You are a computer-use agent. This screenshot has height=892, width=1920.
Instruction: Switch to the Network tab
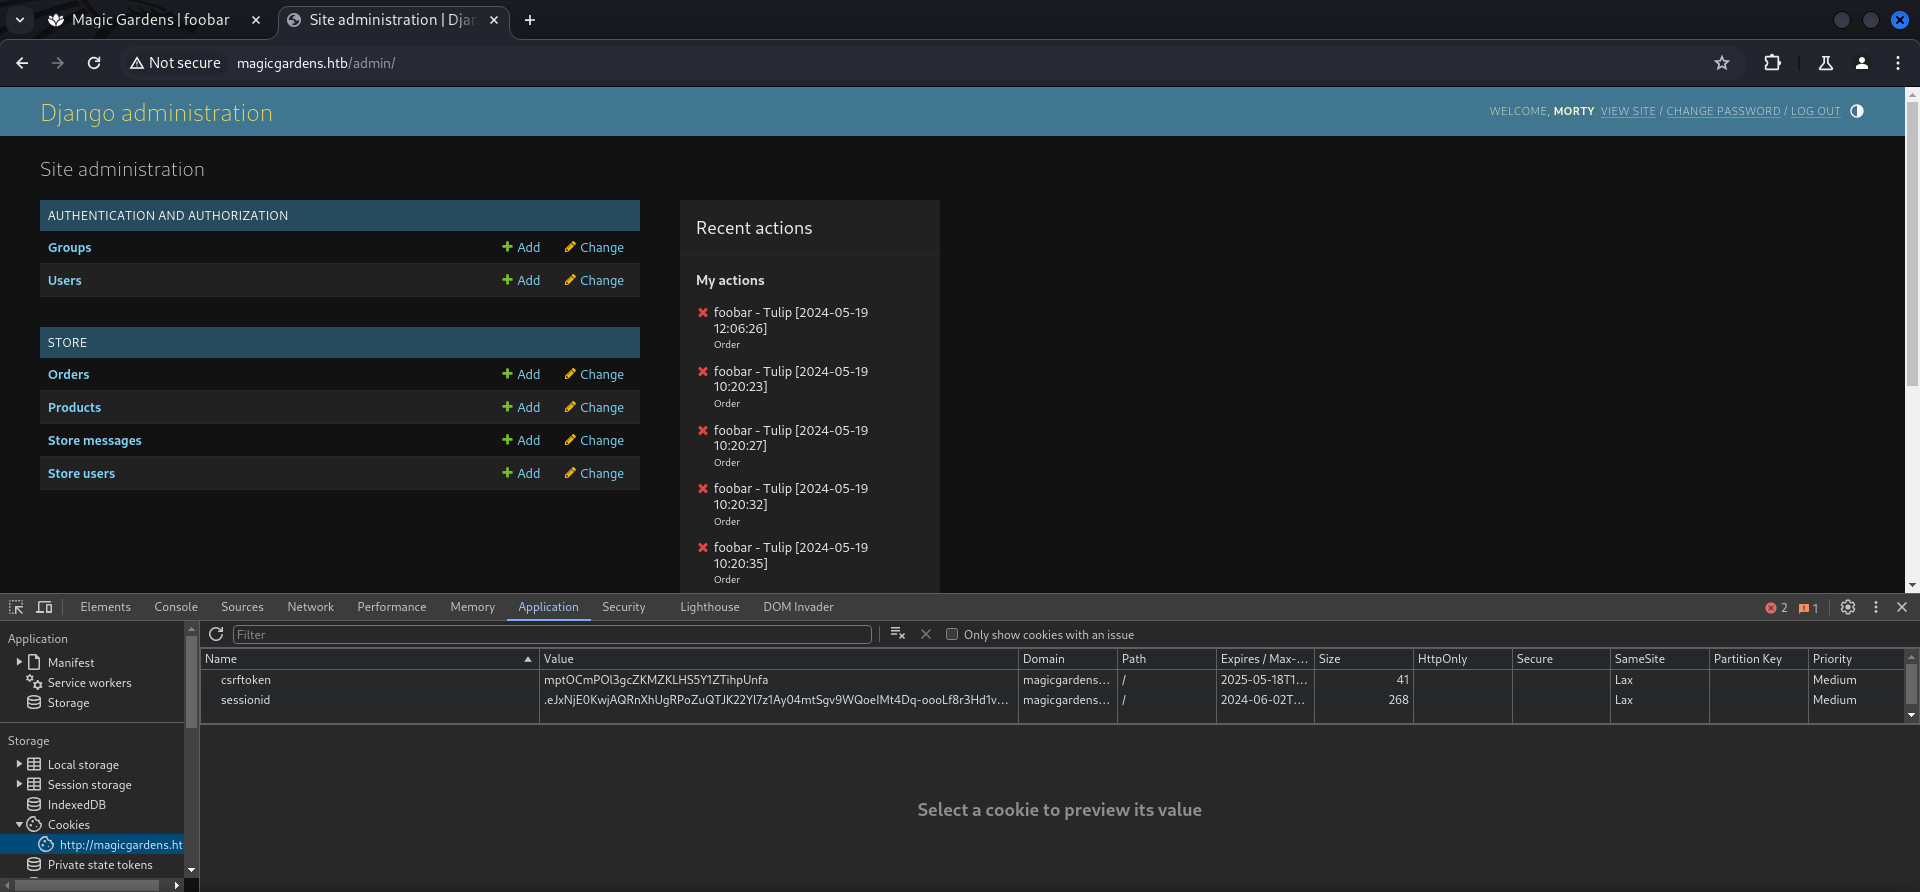click(310, 607)
